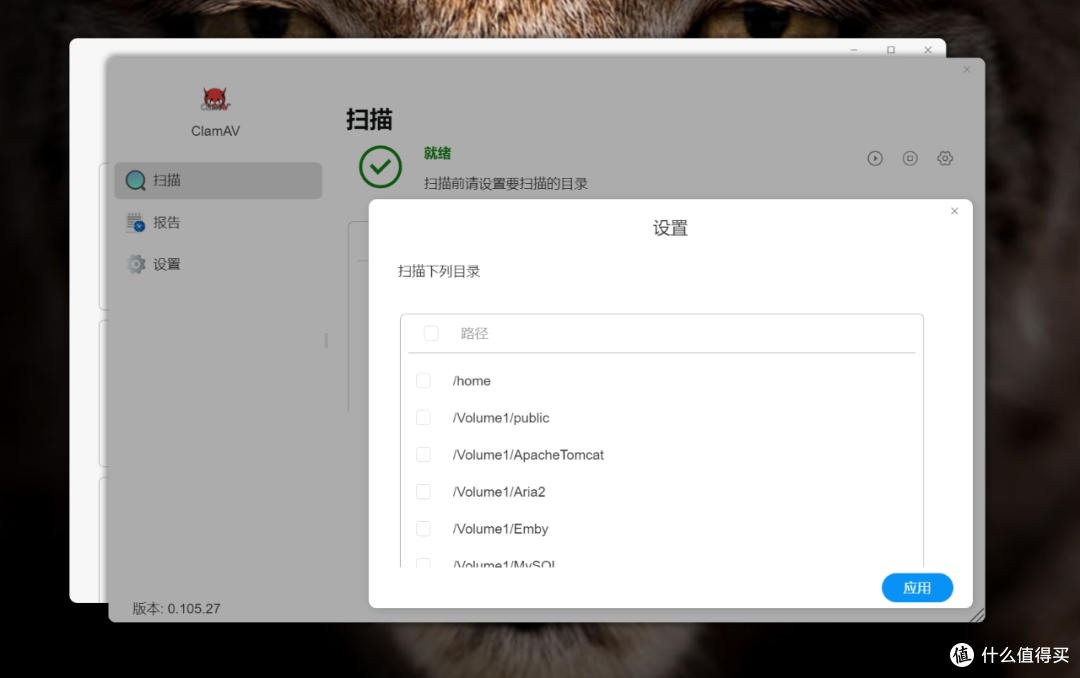Open the 设置 sidebar menu item
This screenshot has height=678, width=1080.
click(x=218, y=265)
